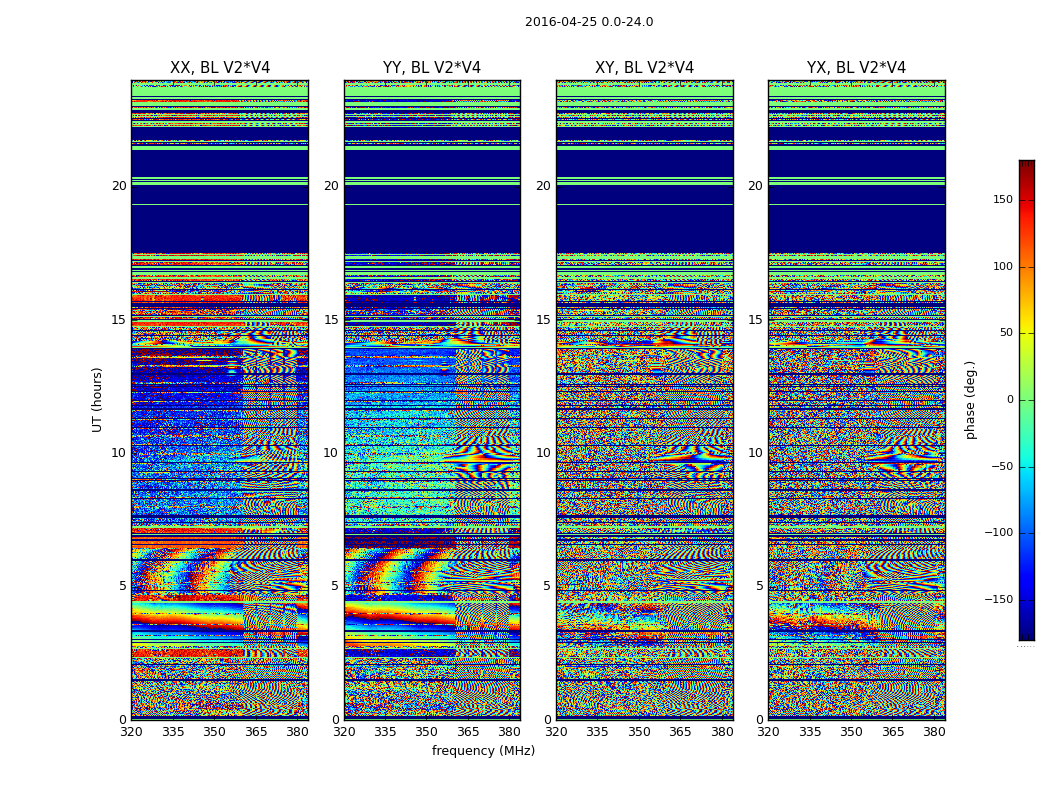Select the XX polarization heatmap panel
This screenshot has height=800, width=1050.
220,400
